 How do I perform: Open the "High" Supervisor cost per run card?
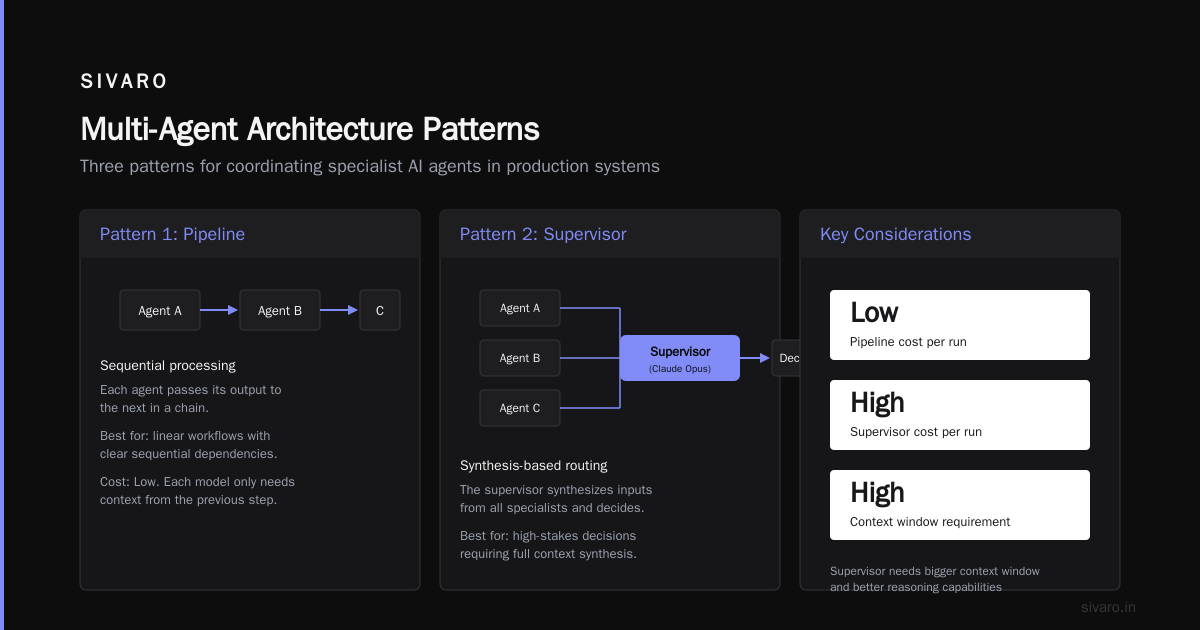(960, 415)
